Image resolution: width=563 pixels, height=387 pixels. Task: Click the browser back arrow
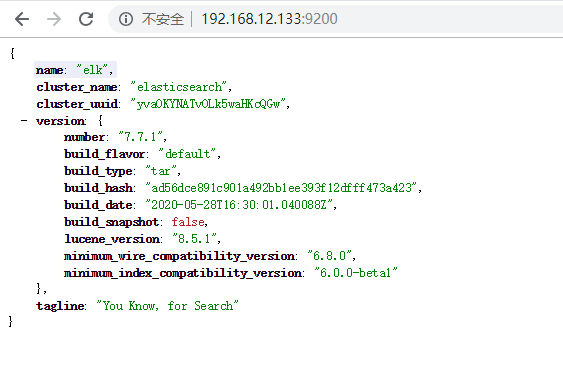point(22,19)
